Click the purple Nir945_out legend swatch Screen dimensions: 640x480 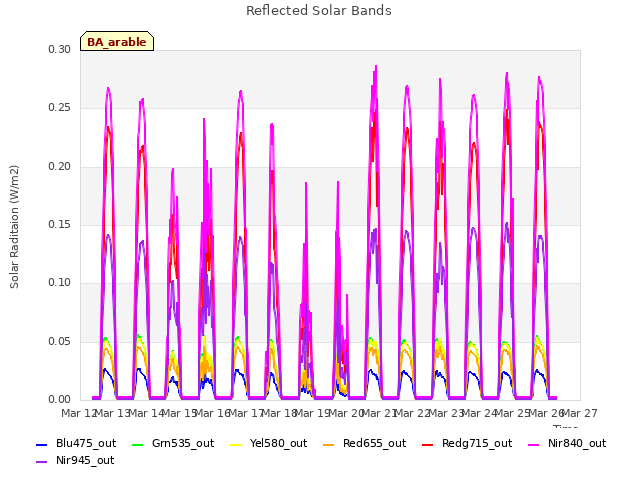[42, 462]
